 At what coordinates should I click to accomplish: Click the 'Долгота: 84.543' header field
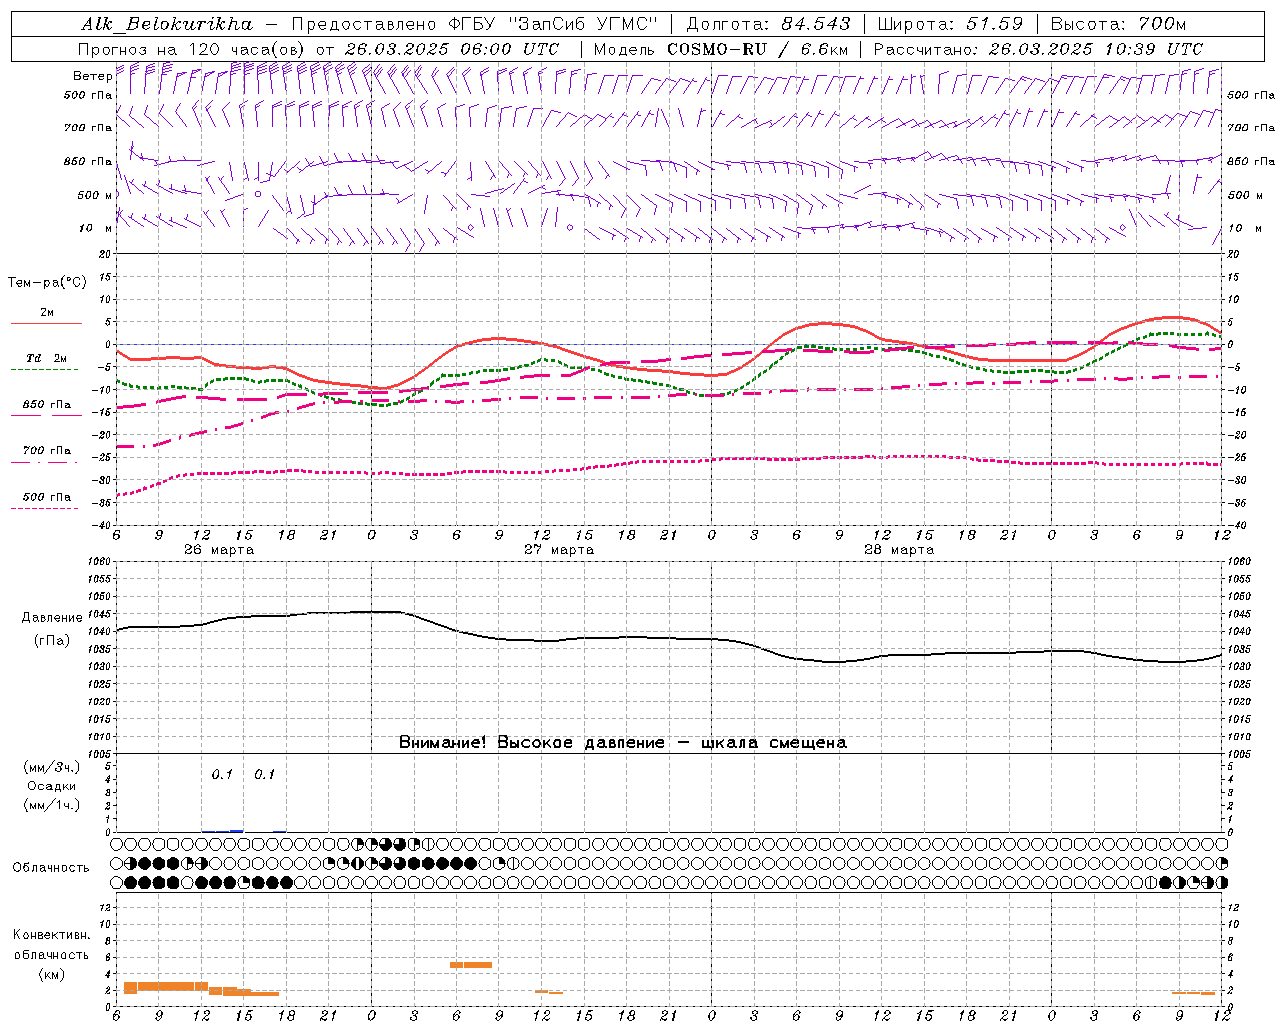pos(768,24)
